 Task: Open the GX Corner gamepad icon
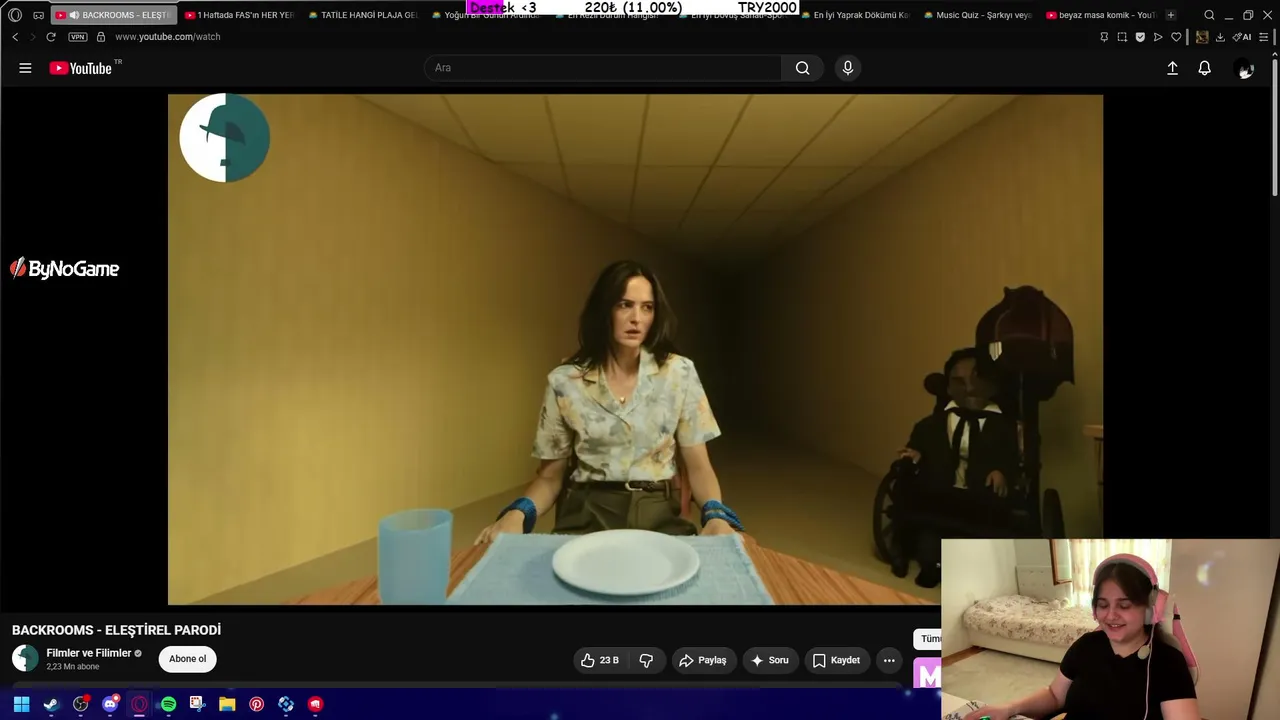(39, 15)
